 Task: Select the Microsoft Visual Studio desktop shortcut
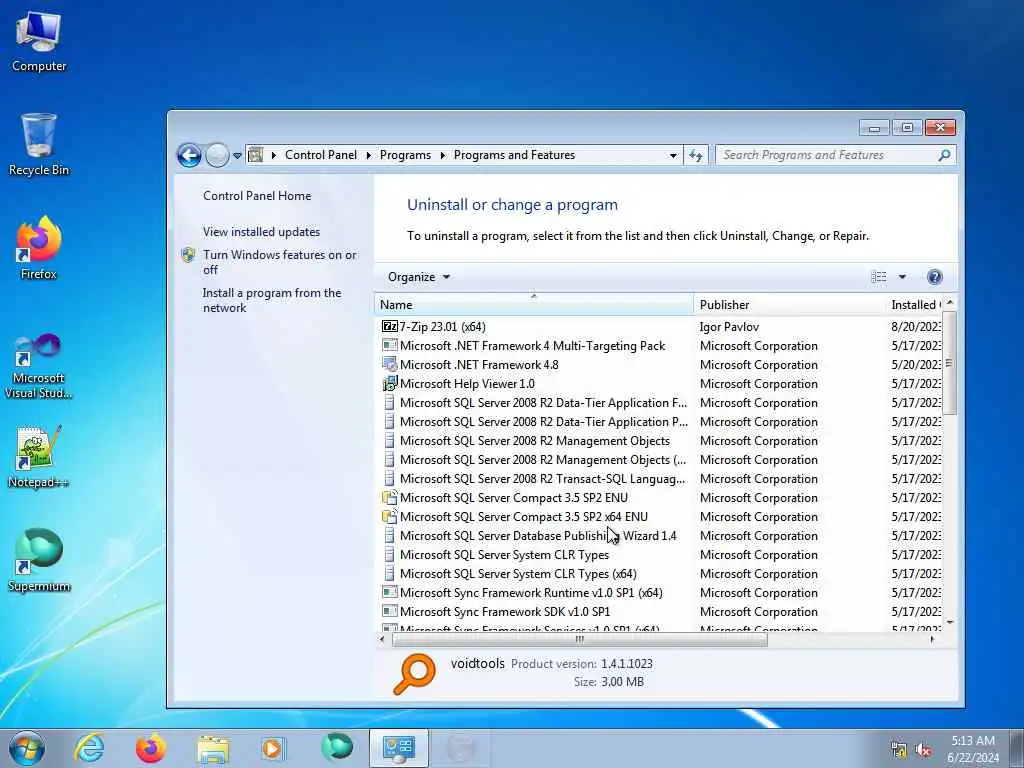pos(39,366)
